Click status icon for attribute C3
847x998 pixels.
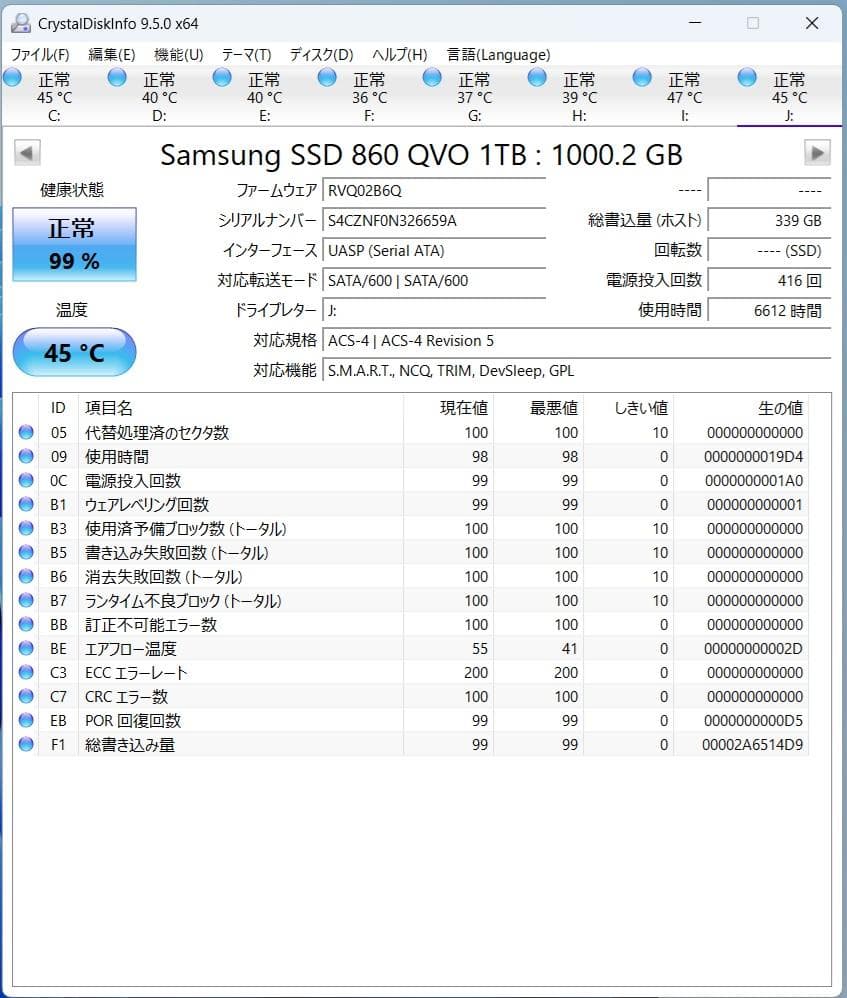tap(26, 672)
